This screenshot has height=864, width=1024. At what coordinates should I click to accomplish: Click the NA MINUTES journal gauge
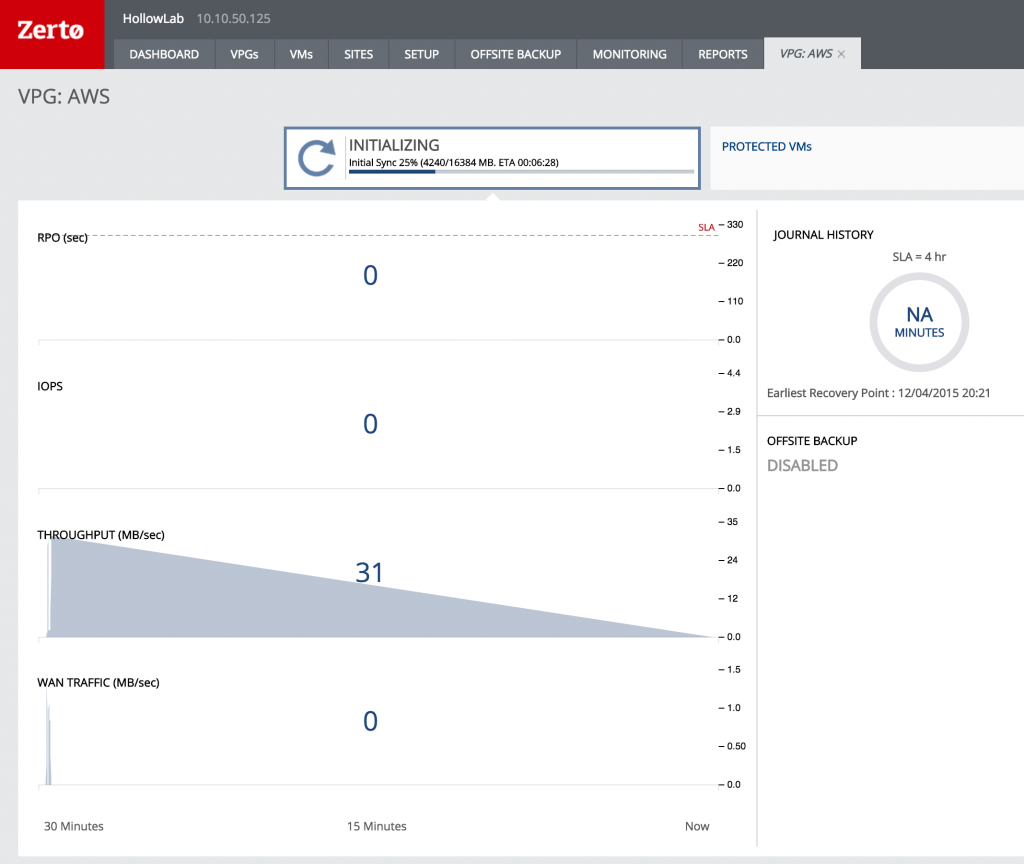919,322
